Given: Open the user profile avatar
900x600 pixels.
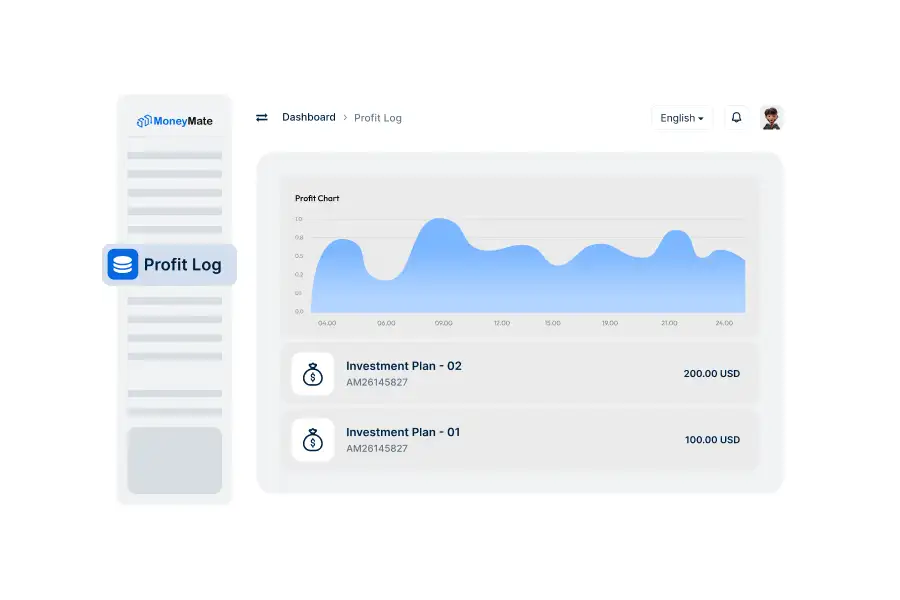Looking at the screenshot, I should tap(771, 118).
